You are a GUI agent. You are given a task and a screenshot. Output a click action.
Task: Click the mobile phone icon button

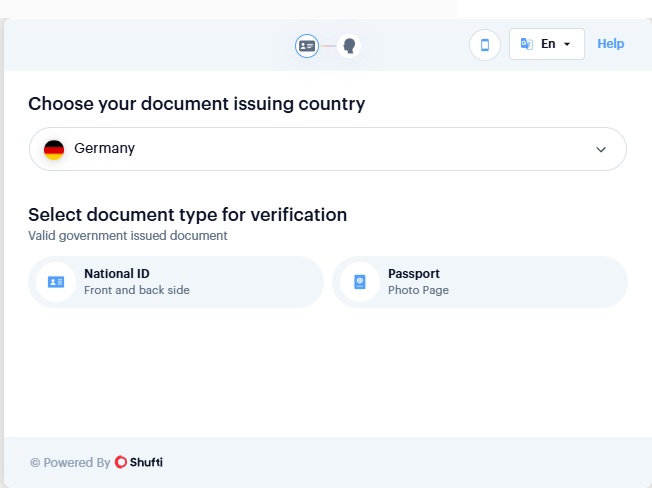point(485,44)
